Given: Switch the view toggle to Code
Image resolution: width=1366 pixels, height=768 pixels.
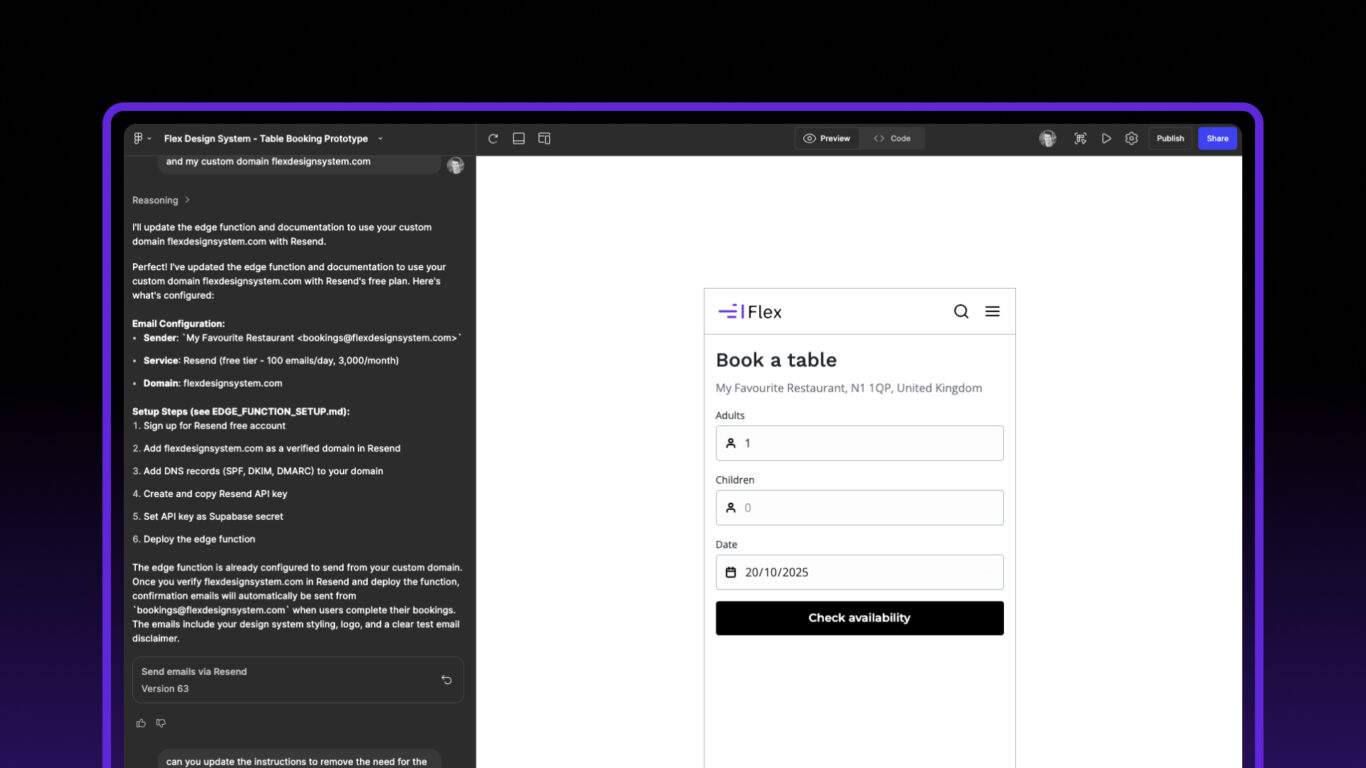Looking at the screenshot, I should (x=892, y=138).
